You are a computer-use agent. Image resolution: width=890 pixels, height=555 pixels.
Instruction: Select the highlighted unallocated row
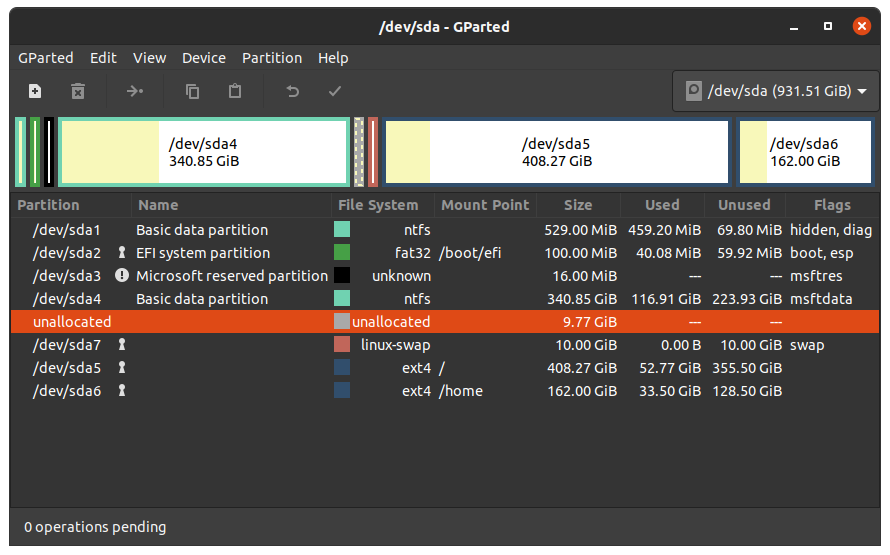point(445,322)
